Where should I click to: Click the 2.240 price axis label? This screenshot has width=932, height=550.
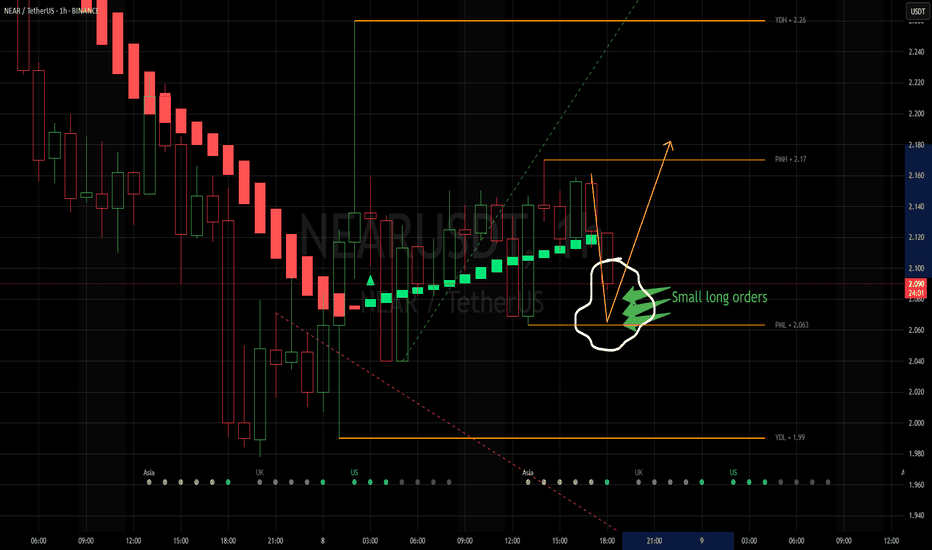pos(916,52)
